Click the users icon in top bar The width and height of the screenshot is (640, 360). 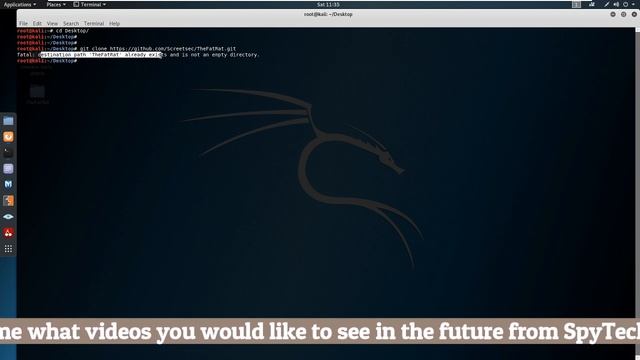click(x=592, y=4)
